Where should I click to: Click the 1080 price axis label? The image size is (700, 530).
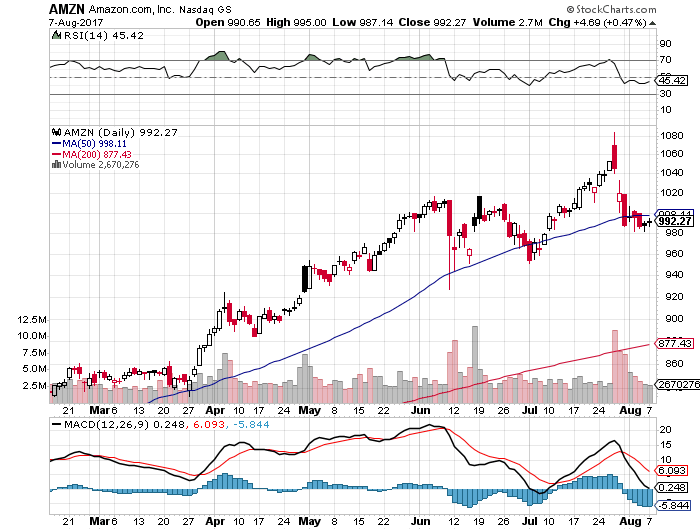point(671,135)
